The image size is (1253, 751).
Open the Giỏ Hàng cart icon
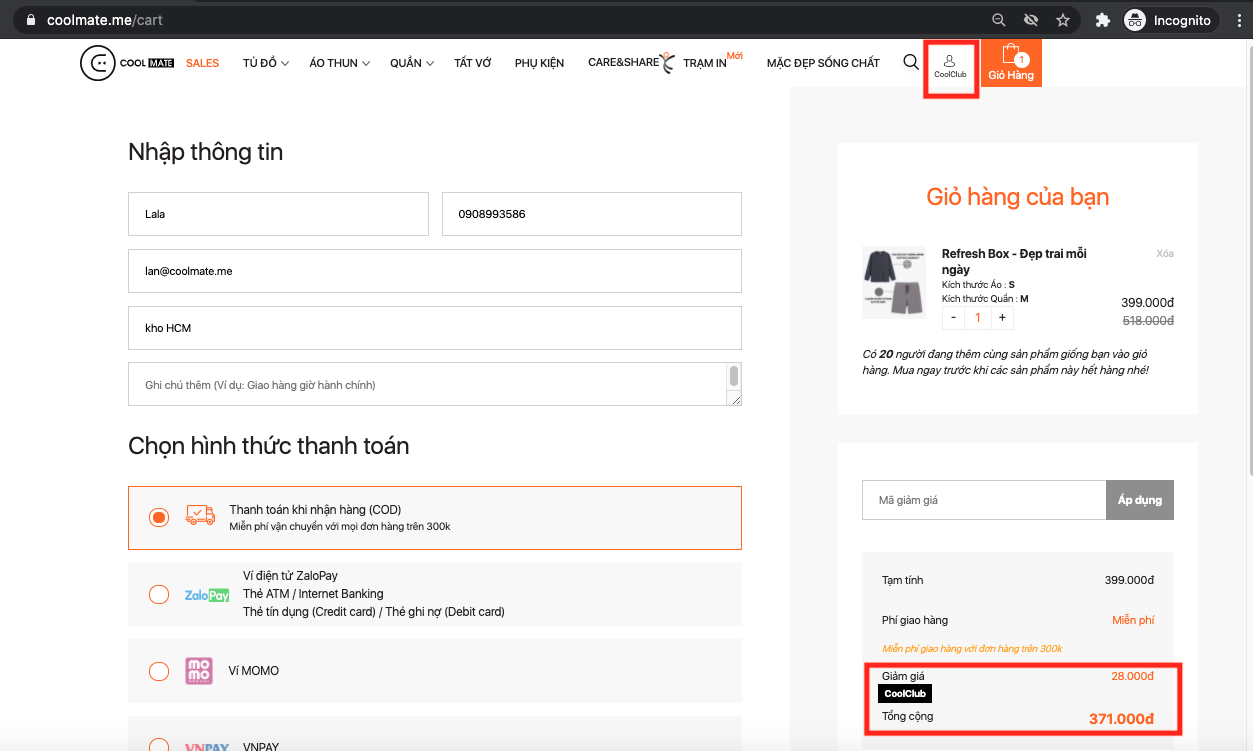(1011, 63)
